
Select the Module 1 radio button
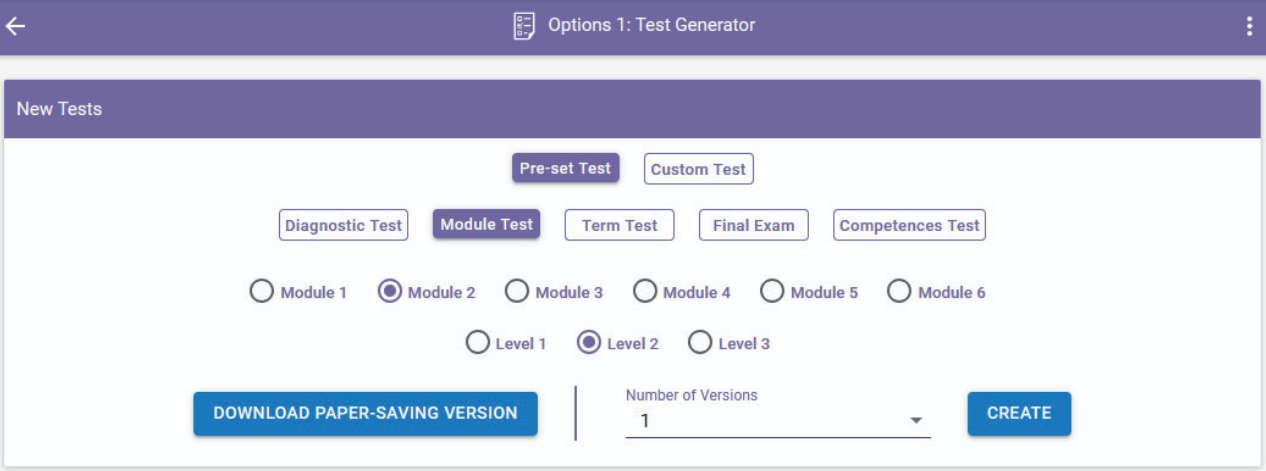tap(261, 292)
